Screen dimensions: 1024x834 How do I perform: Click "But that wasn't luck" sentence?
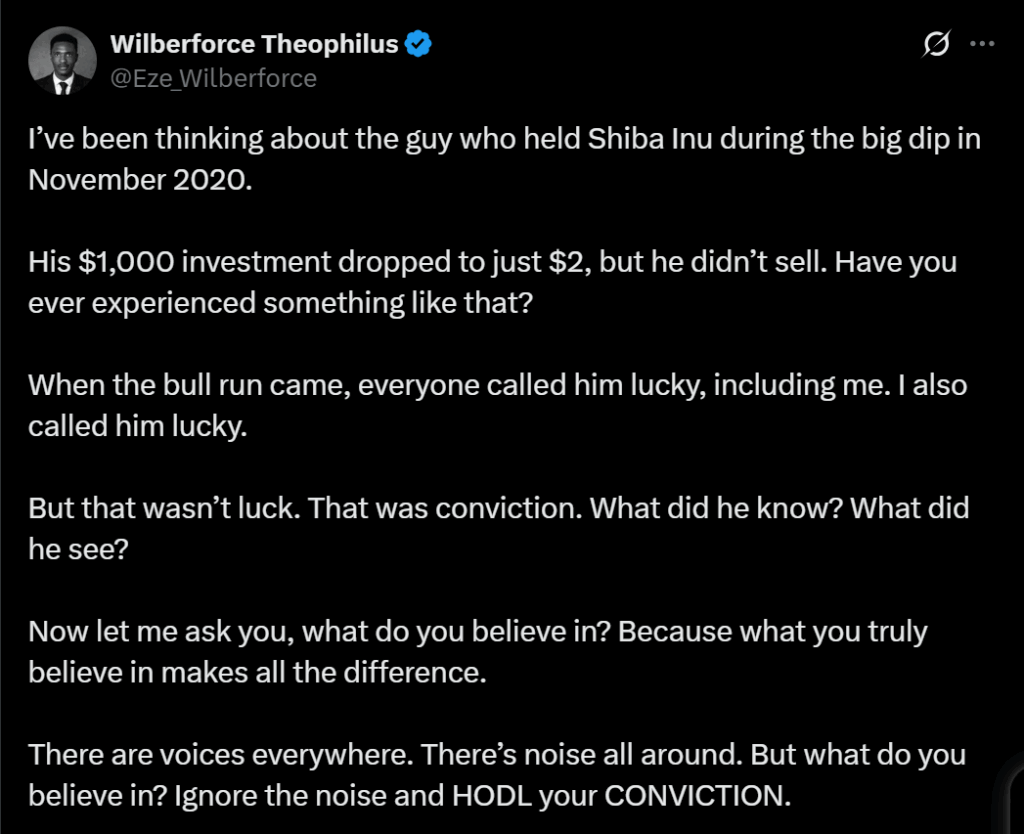click(x=162, y=508)
